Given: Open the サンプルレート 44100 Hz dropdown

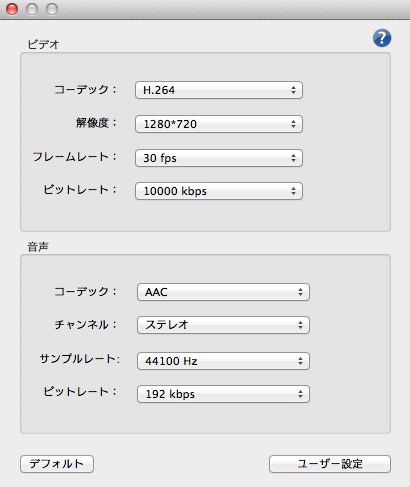Looking at the screenshot, I should pyautogui.click(x=223, y=361).
